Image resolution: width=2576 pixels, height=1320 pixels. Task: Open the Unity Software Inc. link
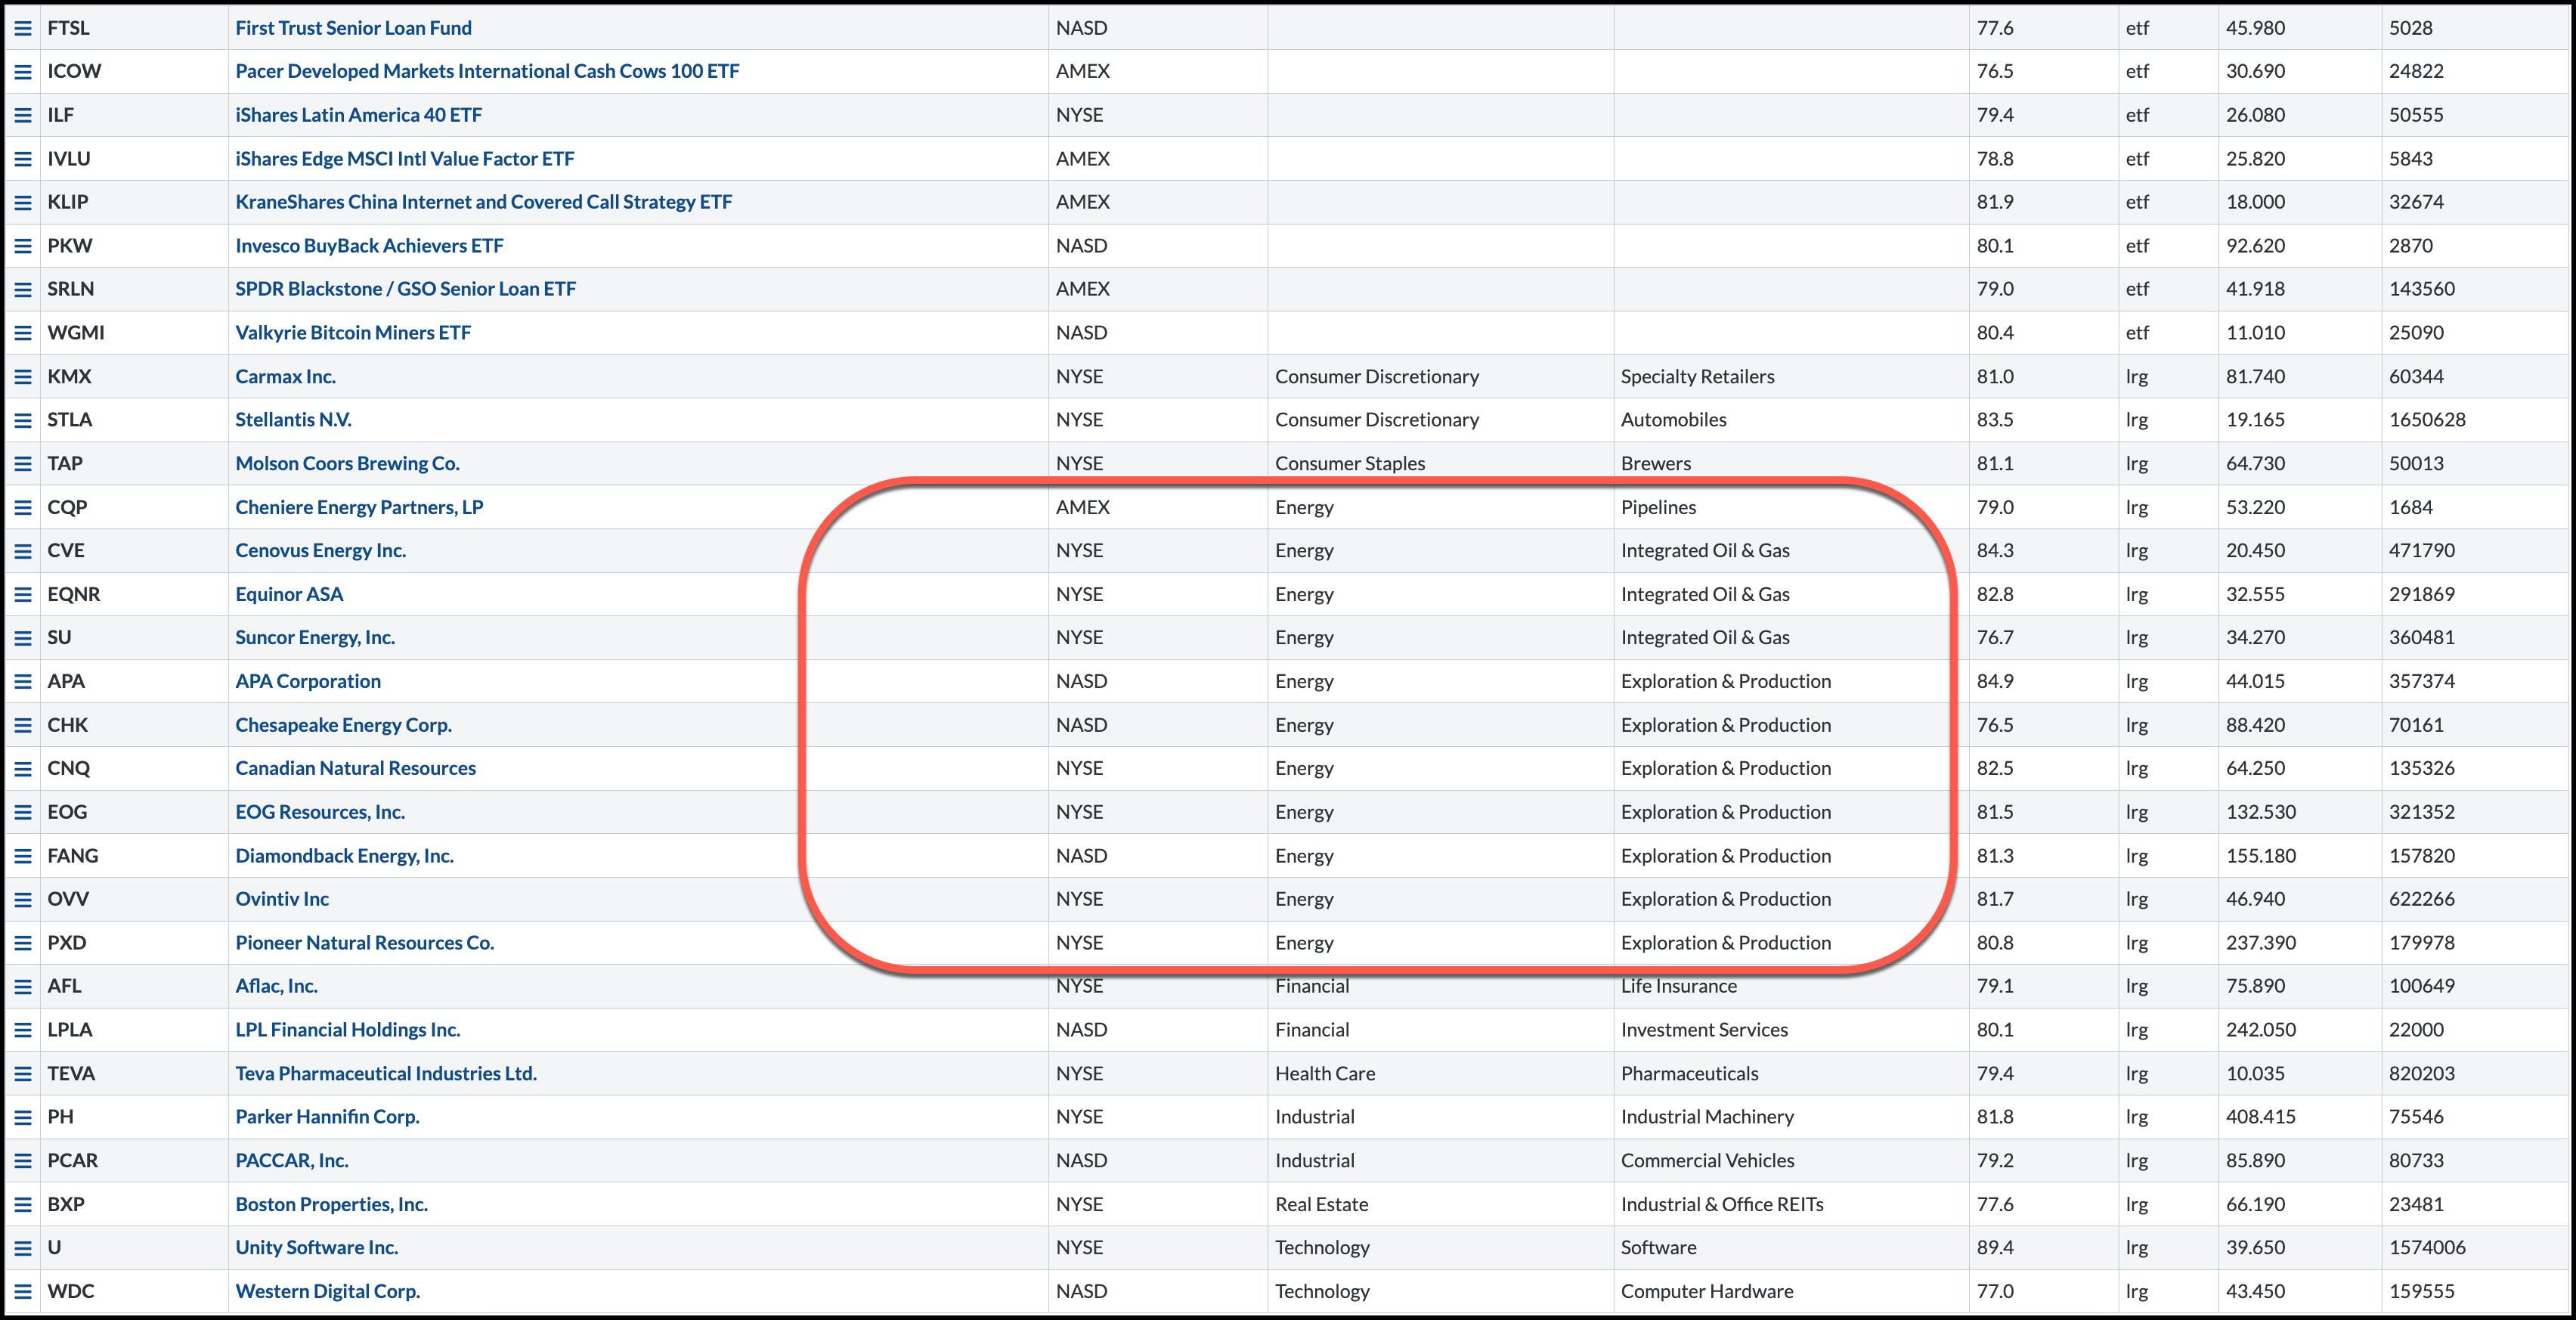pos(316,1248)
